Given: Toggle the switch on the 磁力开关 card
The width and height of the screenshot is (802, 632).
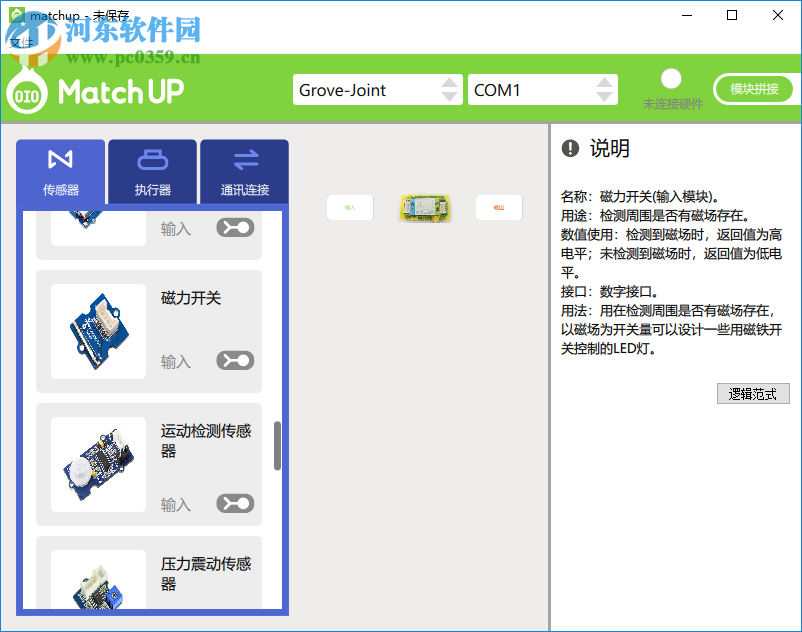Looking at the screenshot, I should 234,361.
